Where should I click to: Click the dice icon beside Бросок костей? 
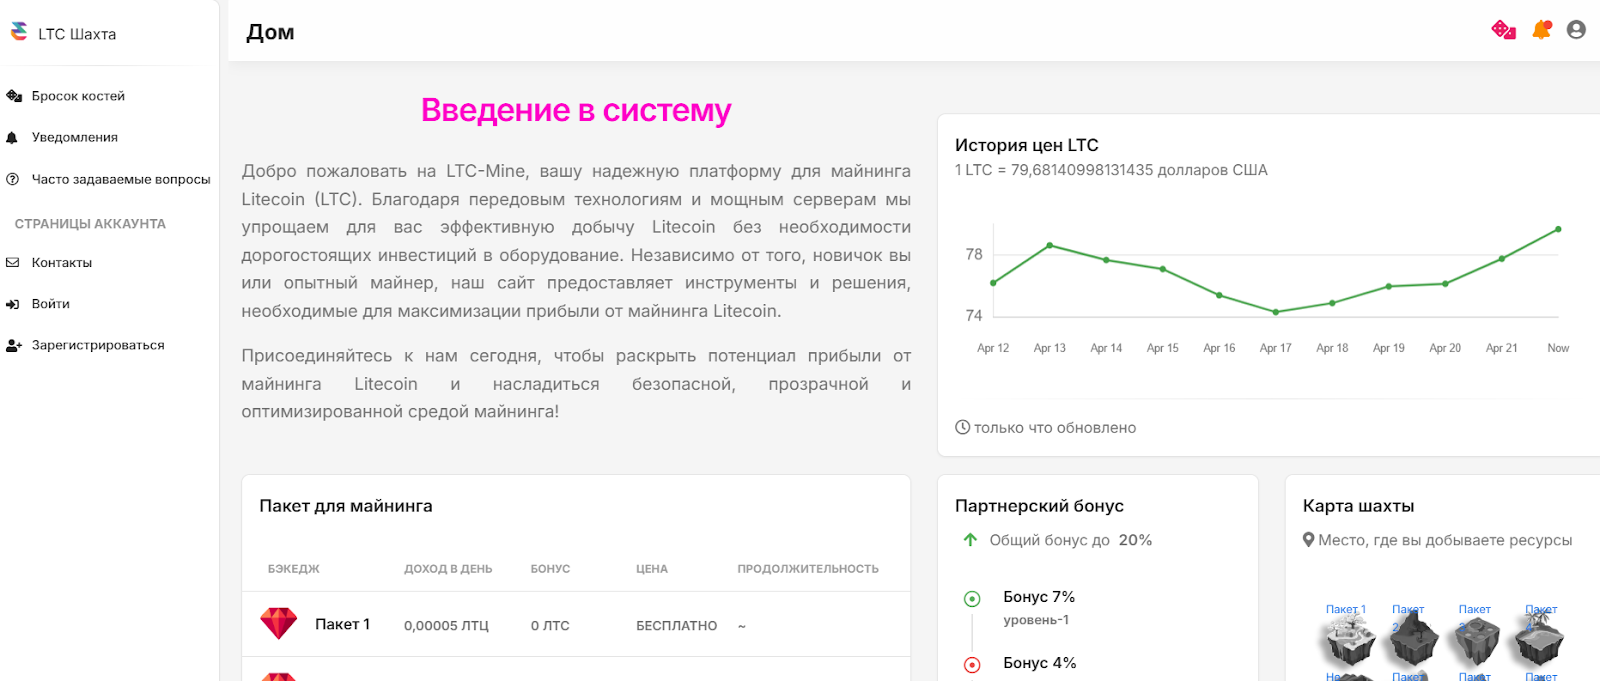[14, 96]
